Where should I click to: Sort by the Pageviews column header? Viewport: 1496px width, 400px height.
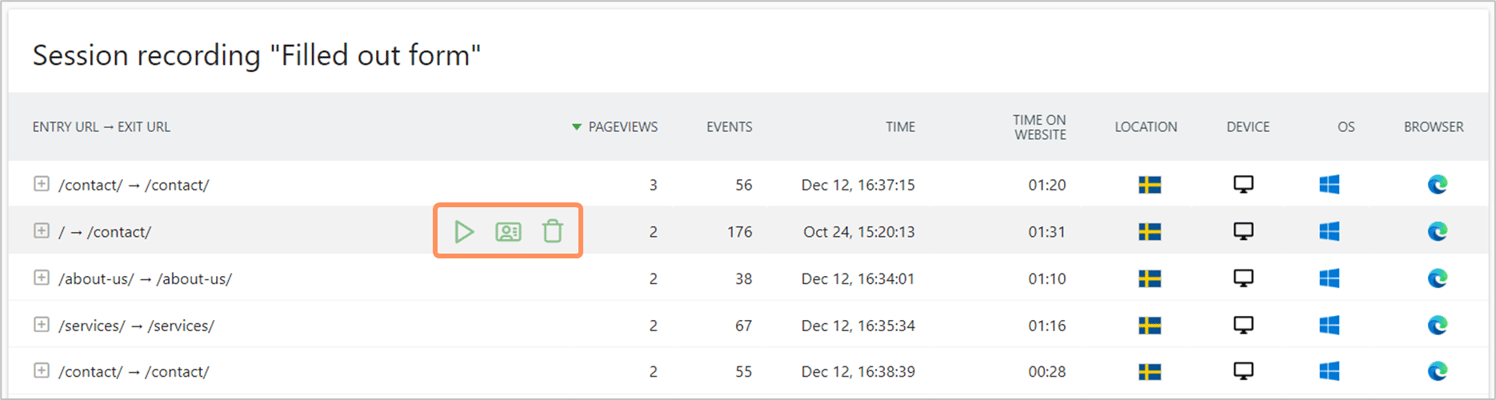click(622, 127)
